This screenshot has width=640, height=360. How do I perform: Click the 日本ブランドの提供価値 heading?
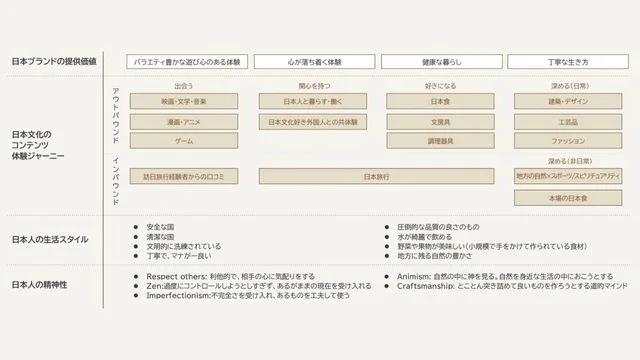(54, 62)
